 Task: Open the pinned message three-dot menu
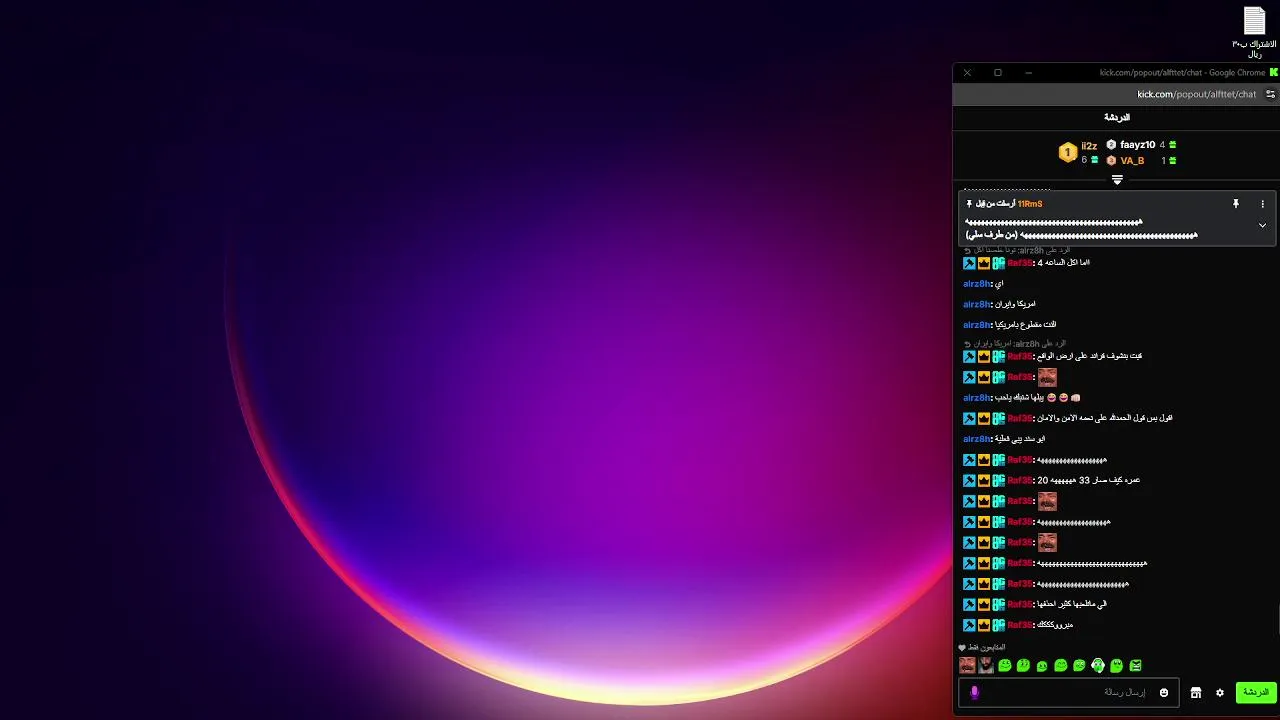click(x=1262, y=204)
